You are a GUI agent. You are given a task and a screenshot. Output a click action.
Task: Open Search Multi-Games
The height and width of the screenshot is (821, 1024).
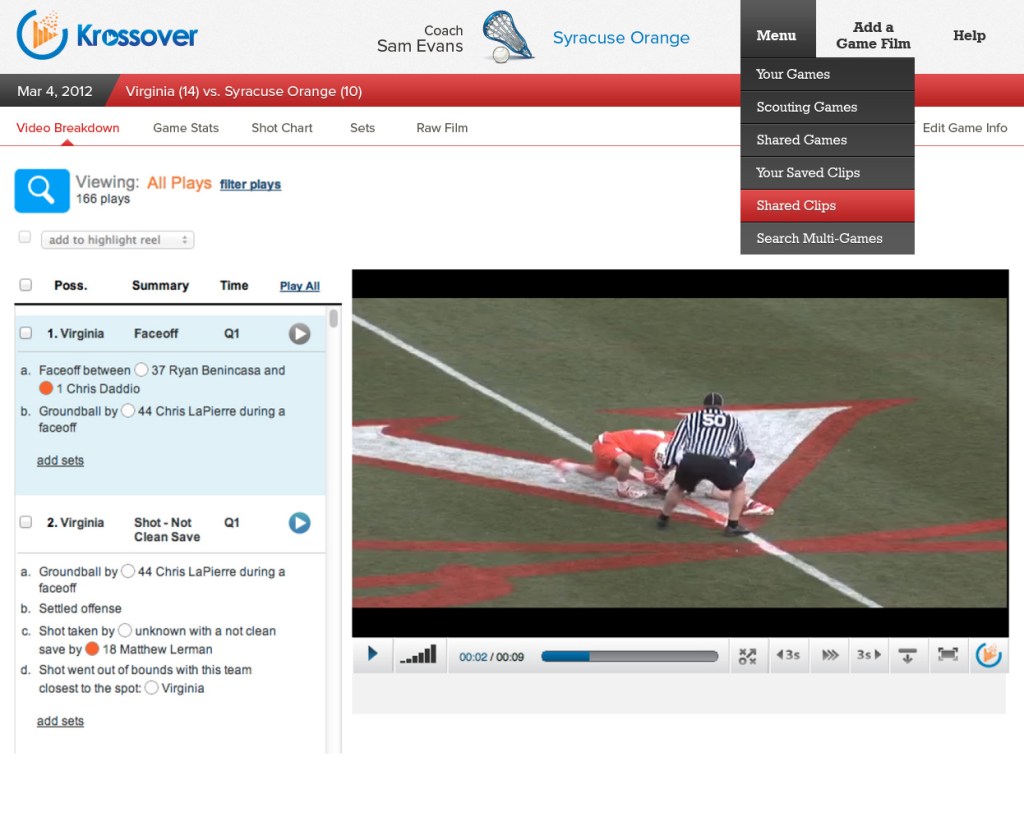pos(827,238)
